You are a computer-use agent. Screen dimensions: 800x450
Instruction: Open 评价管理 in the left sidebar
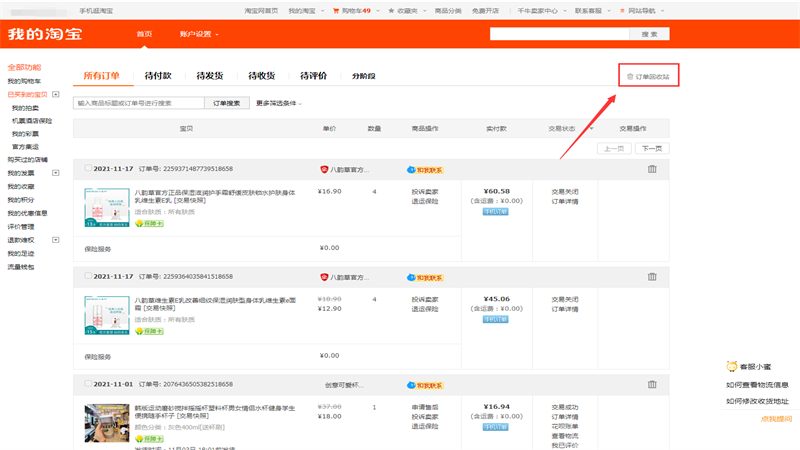tap(21, 227)
